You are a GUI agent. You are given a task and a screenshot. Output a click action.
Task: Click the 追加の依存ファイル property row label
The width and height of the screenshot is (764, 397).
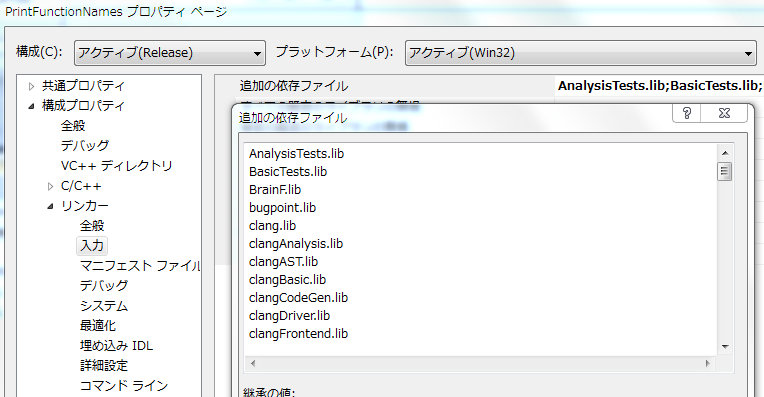pyautogui.click(x=294, y=86)
